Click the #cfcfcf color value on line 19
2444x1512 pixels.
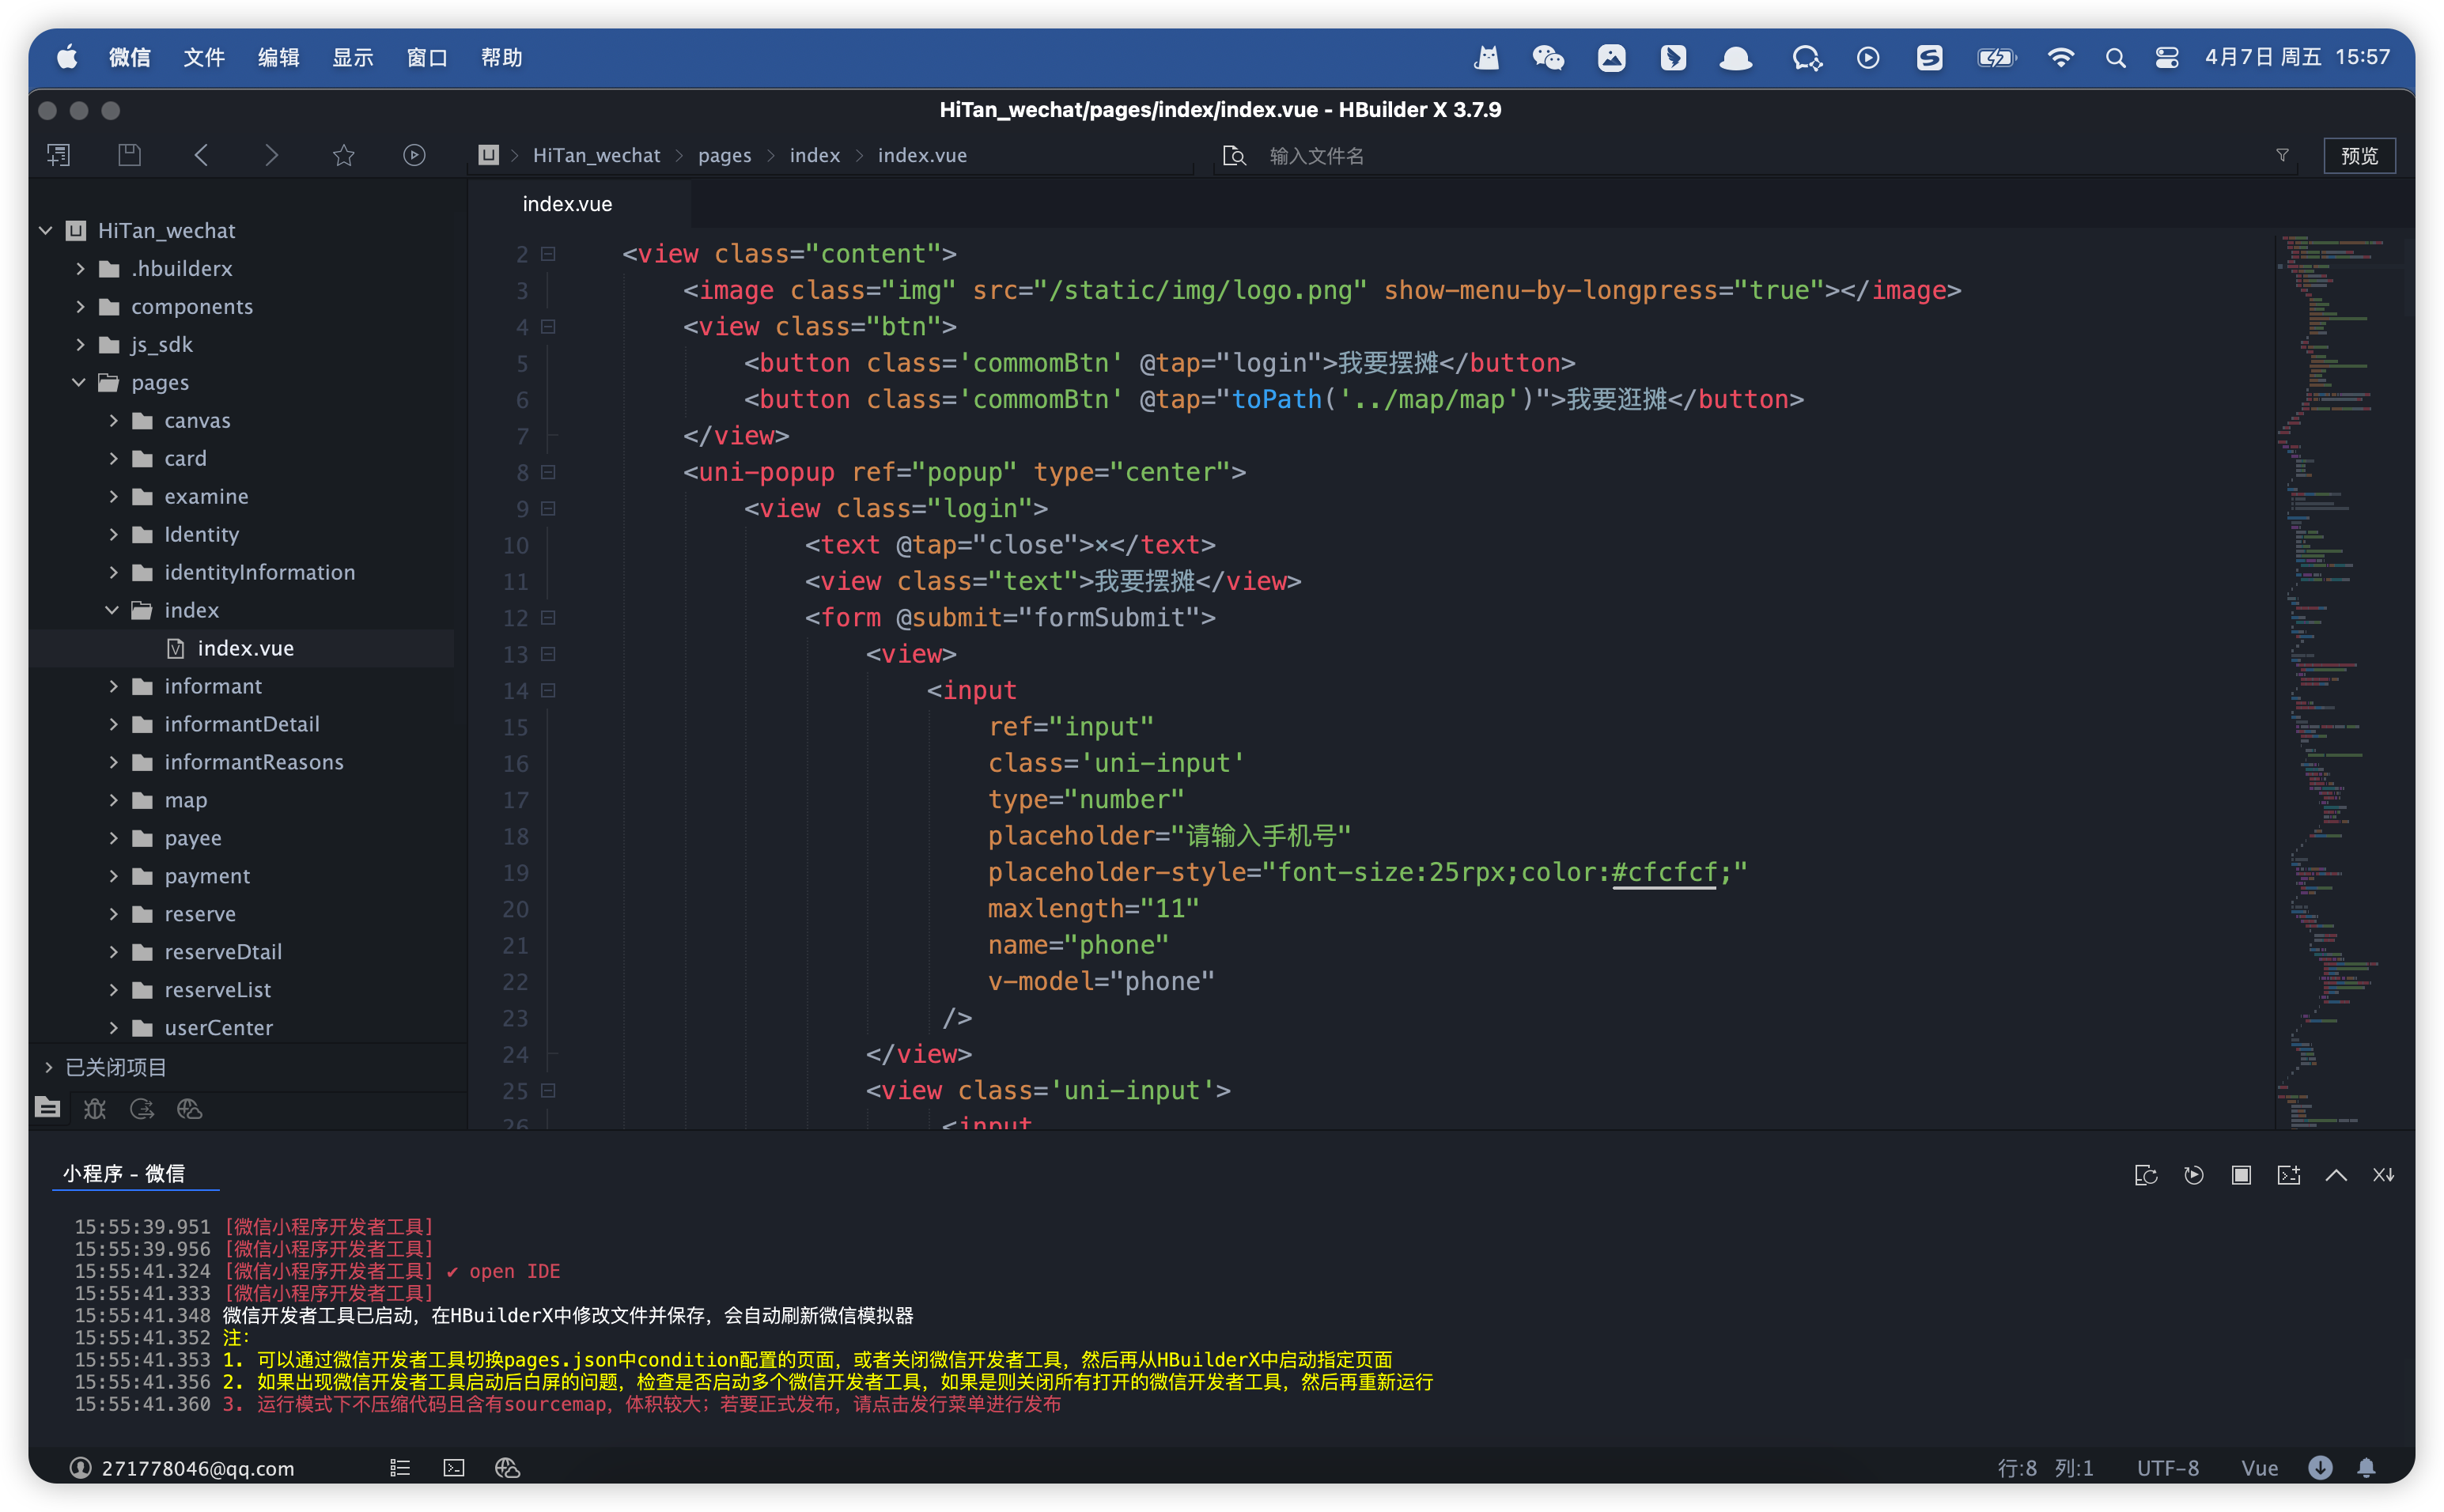[x=1665, y=872]
